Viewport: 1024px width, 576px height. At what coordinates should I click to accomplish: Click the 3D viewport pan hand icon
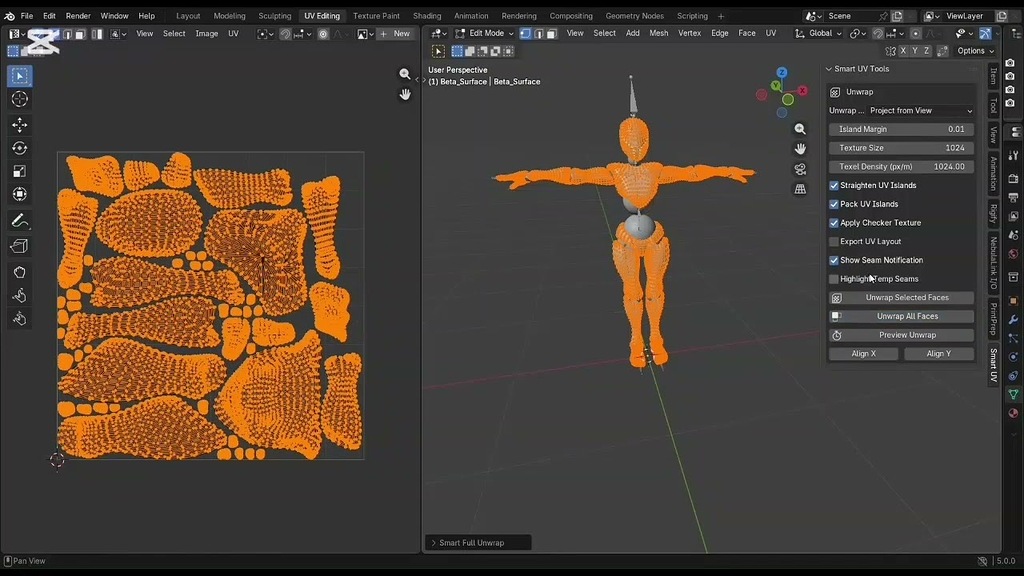800,149
